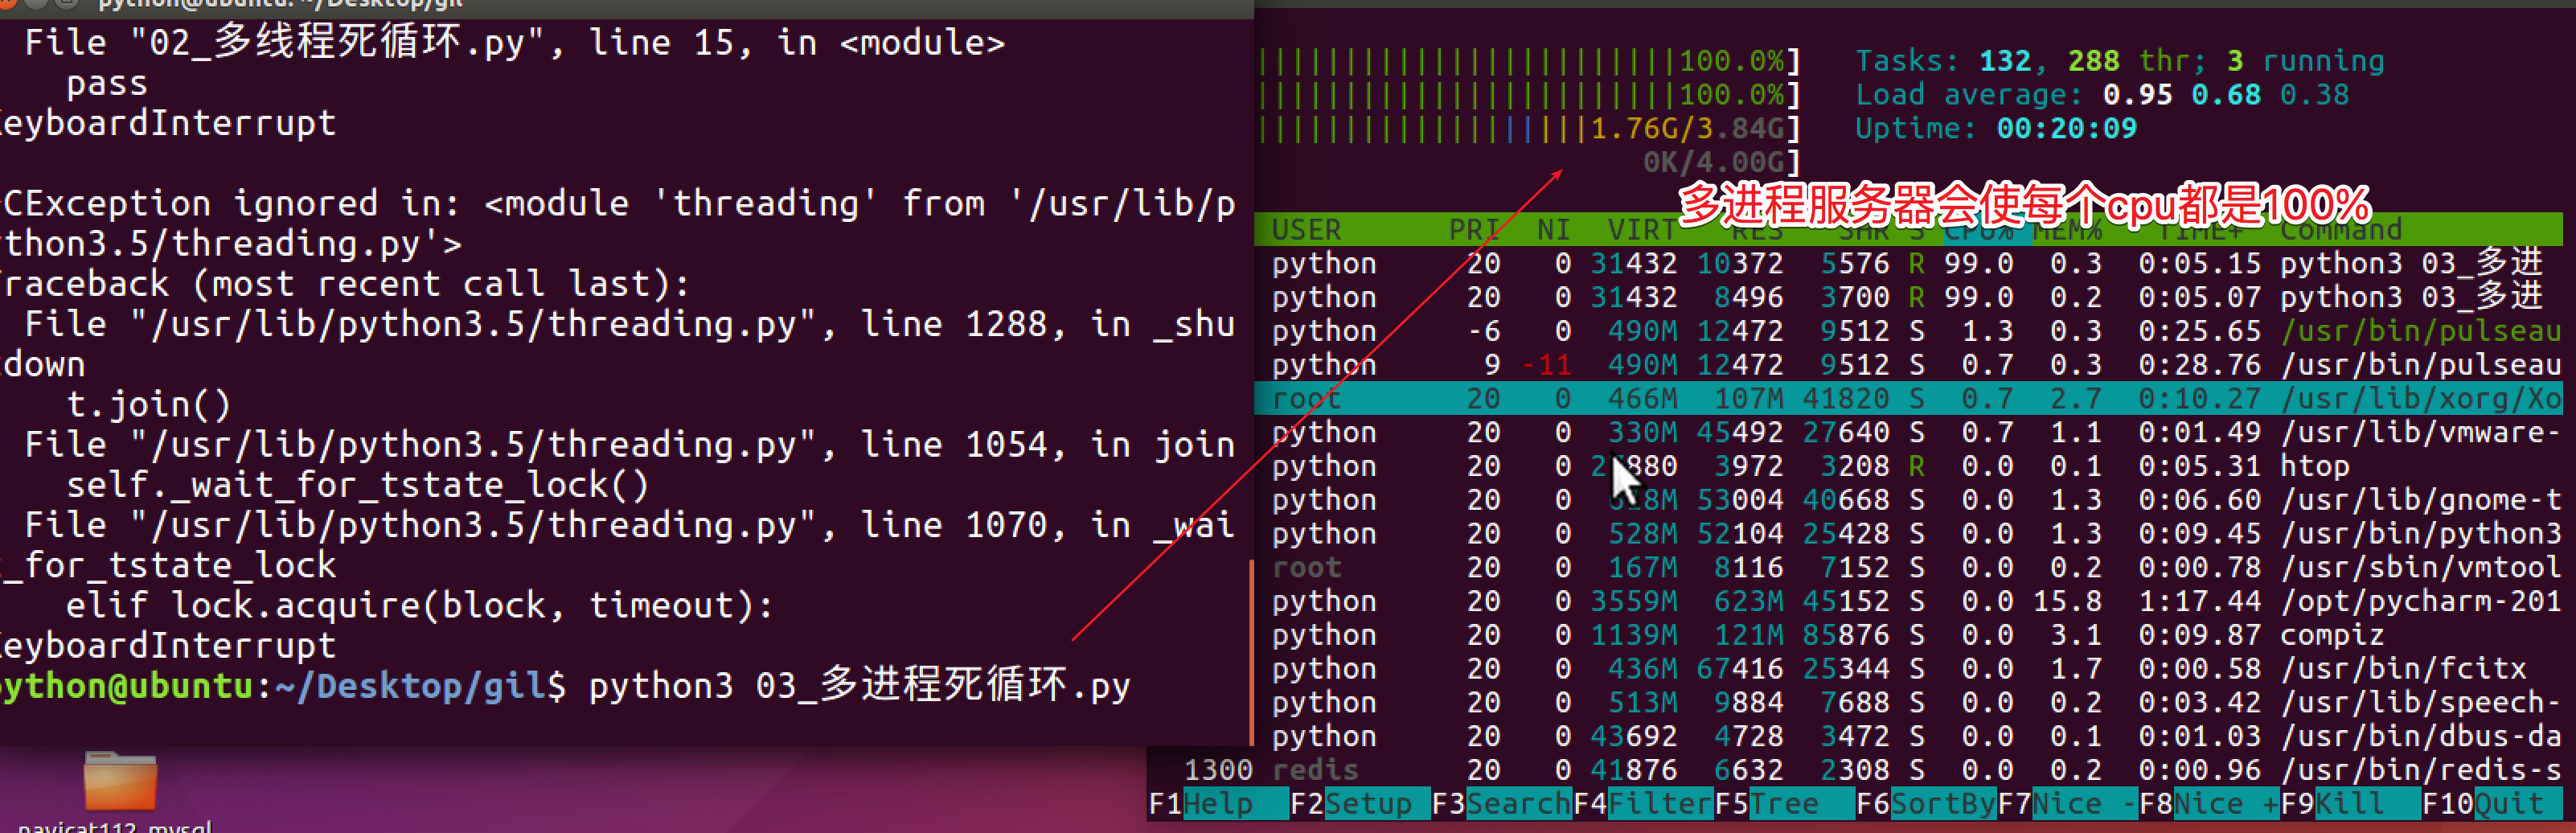Viewport: 2576px width, 833px height.
Task: Select the htop process row
Action: tap(1908, 466)
